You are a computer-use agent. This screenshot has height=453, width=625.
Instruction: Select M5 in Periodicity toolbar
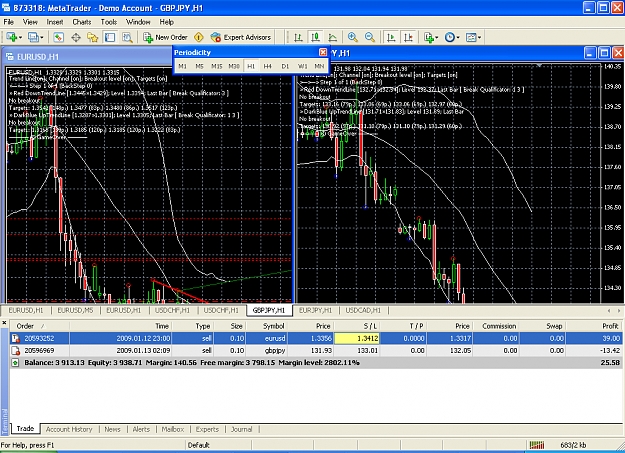(200, 66)
